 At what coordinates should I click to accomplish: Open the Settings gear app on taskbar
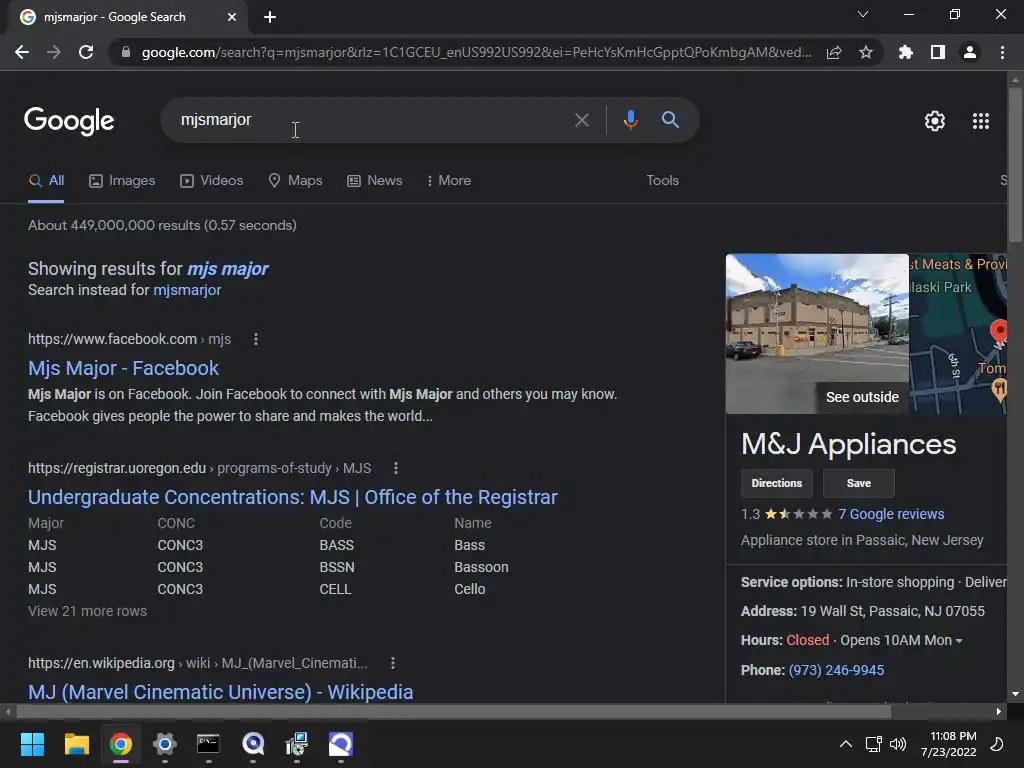(x=165, y=744)
